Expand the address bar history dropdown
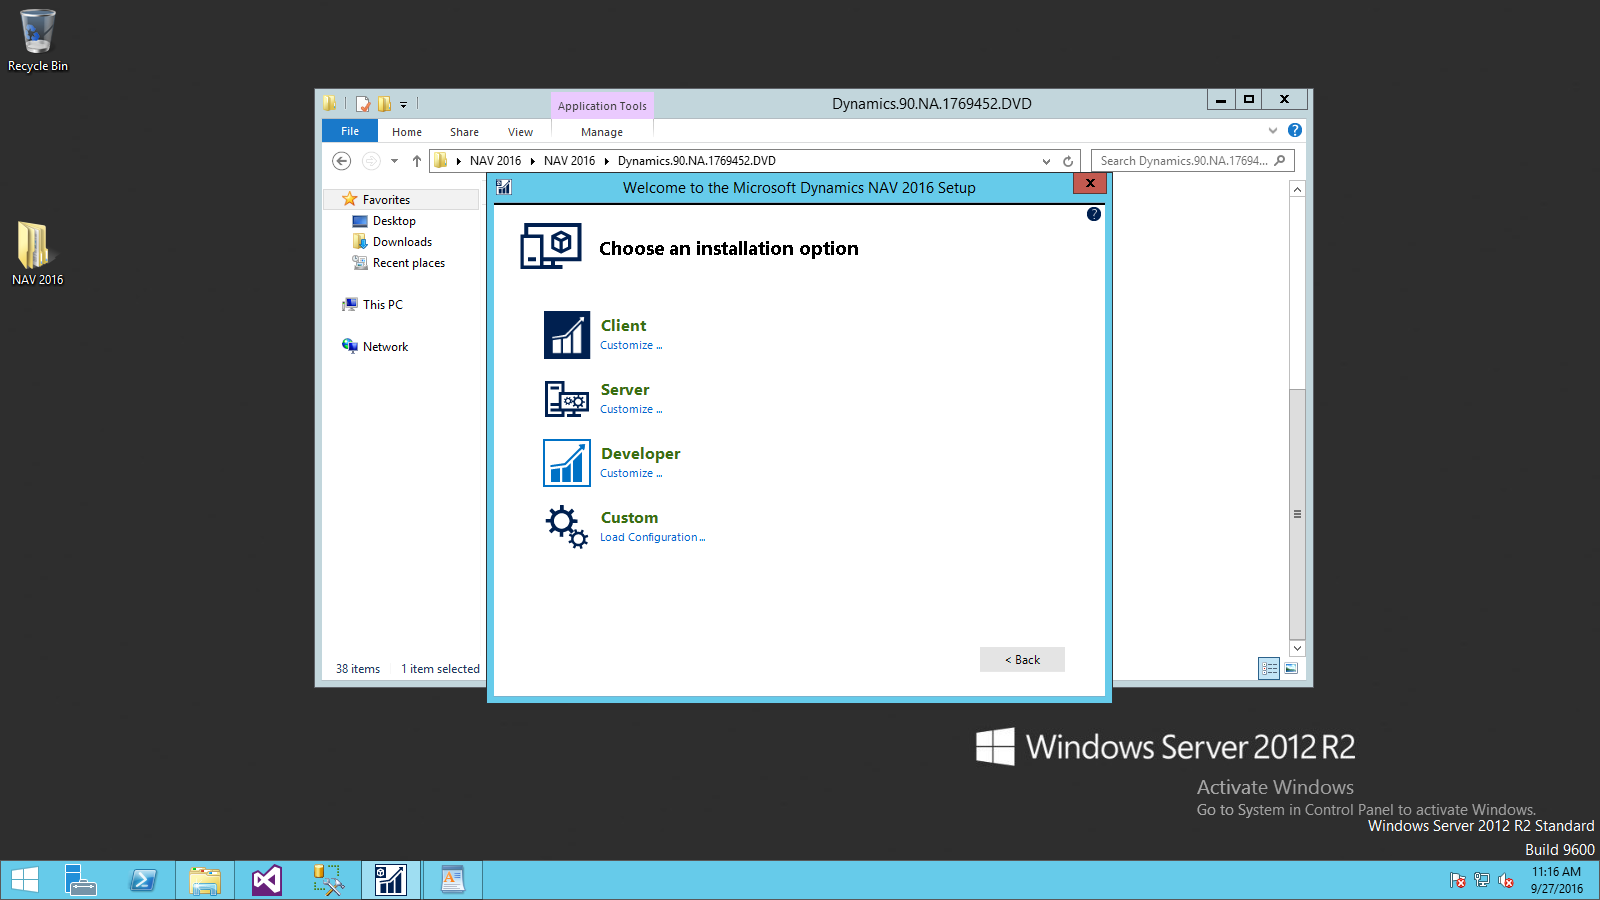Viewport: 1600px width, 900px height. pyautogui.click(x=1046, y=161)
